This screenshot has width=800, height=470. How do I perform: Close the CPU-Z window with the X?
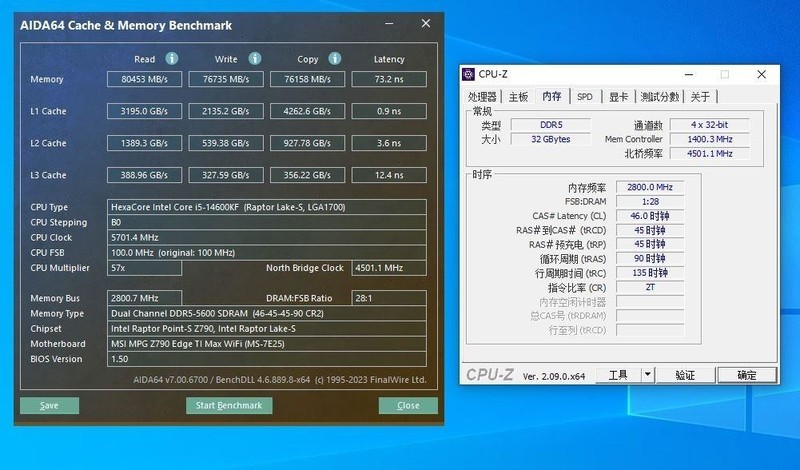point(761,75)
